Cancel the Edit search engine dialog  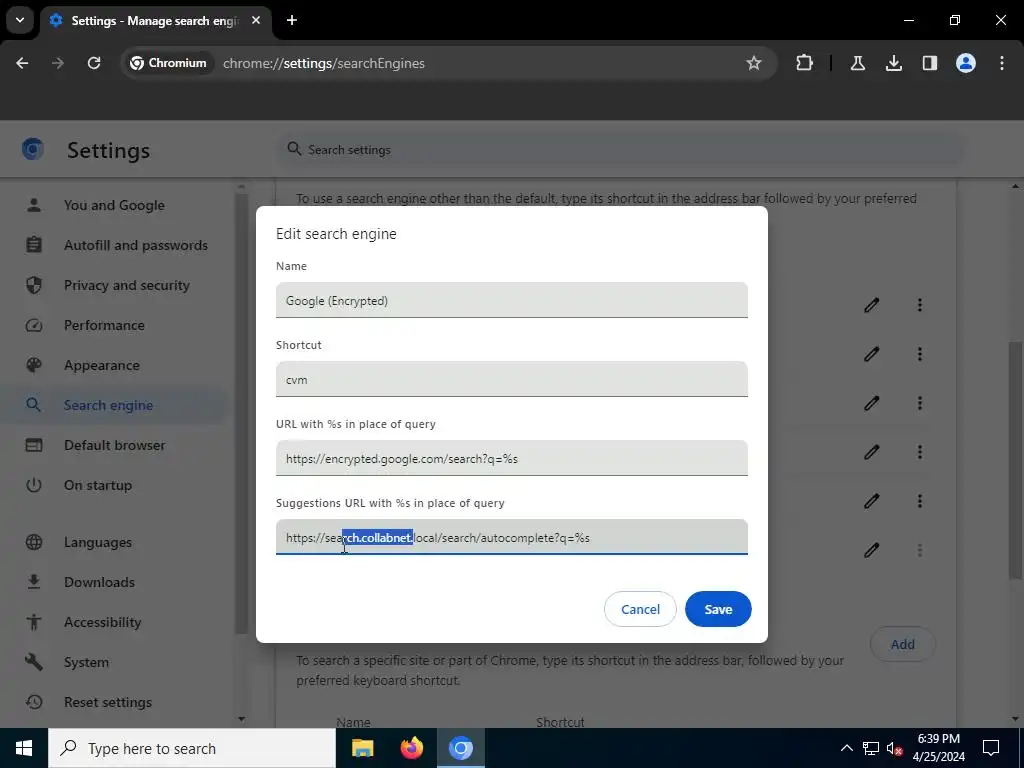(640, 609)
